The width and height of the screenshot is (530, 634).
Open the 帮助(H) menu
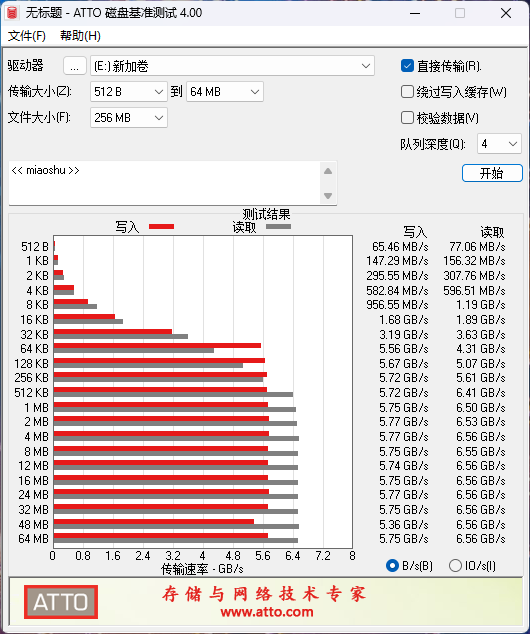pos(80,36)
